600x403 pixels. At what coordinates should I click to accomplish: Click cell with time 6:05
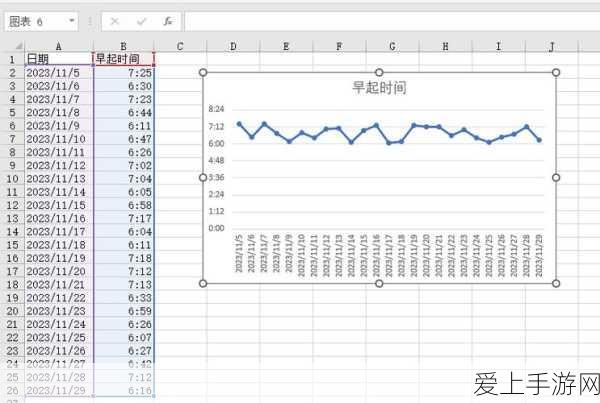[124, 192]
